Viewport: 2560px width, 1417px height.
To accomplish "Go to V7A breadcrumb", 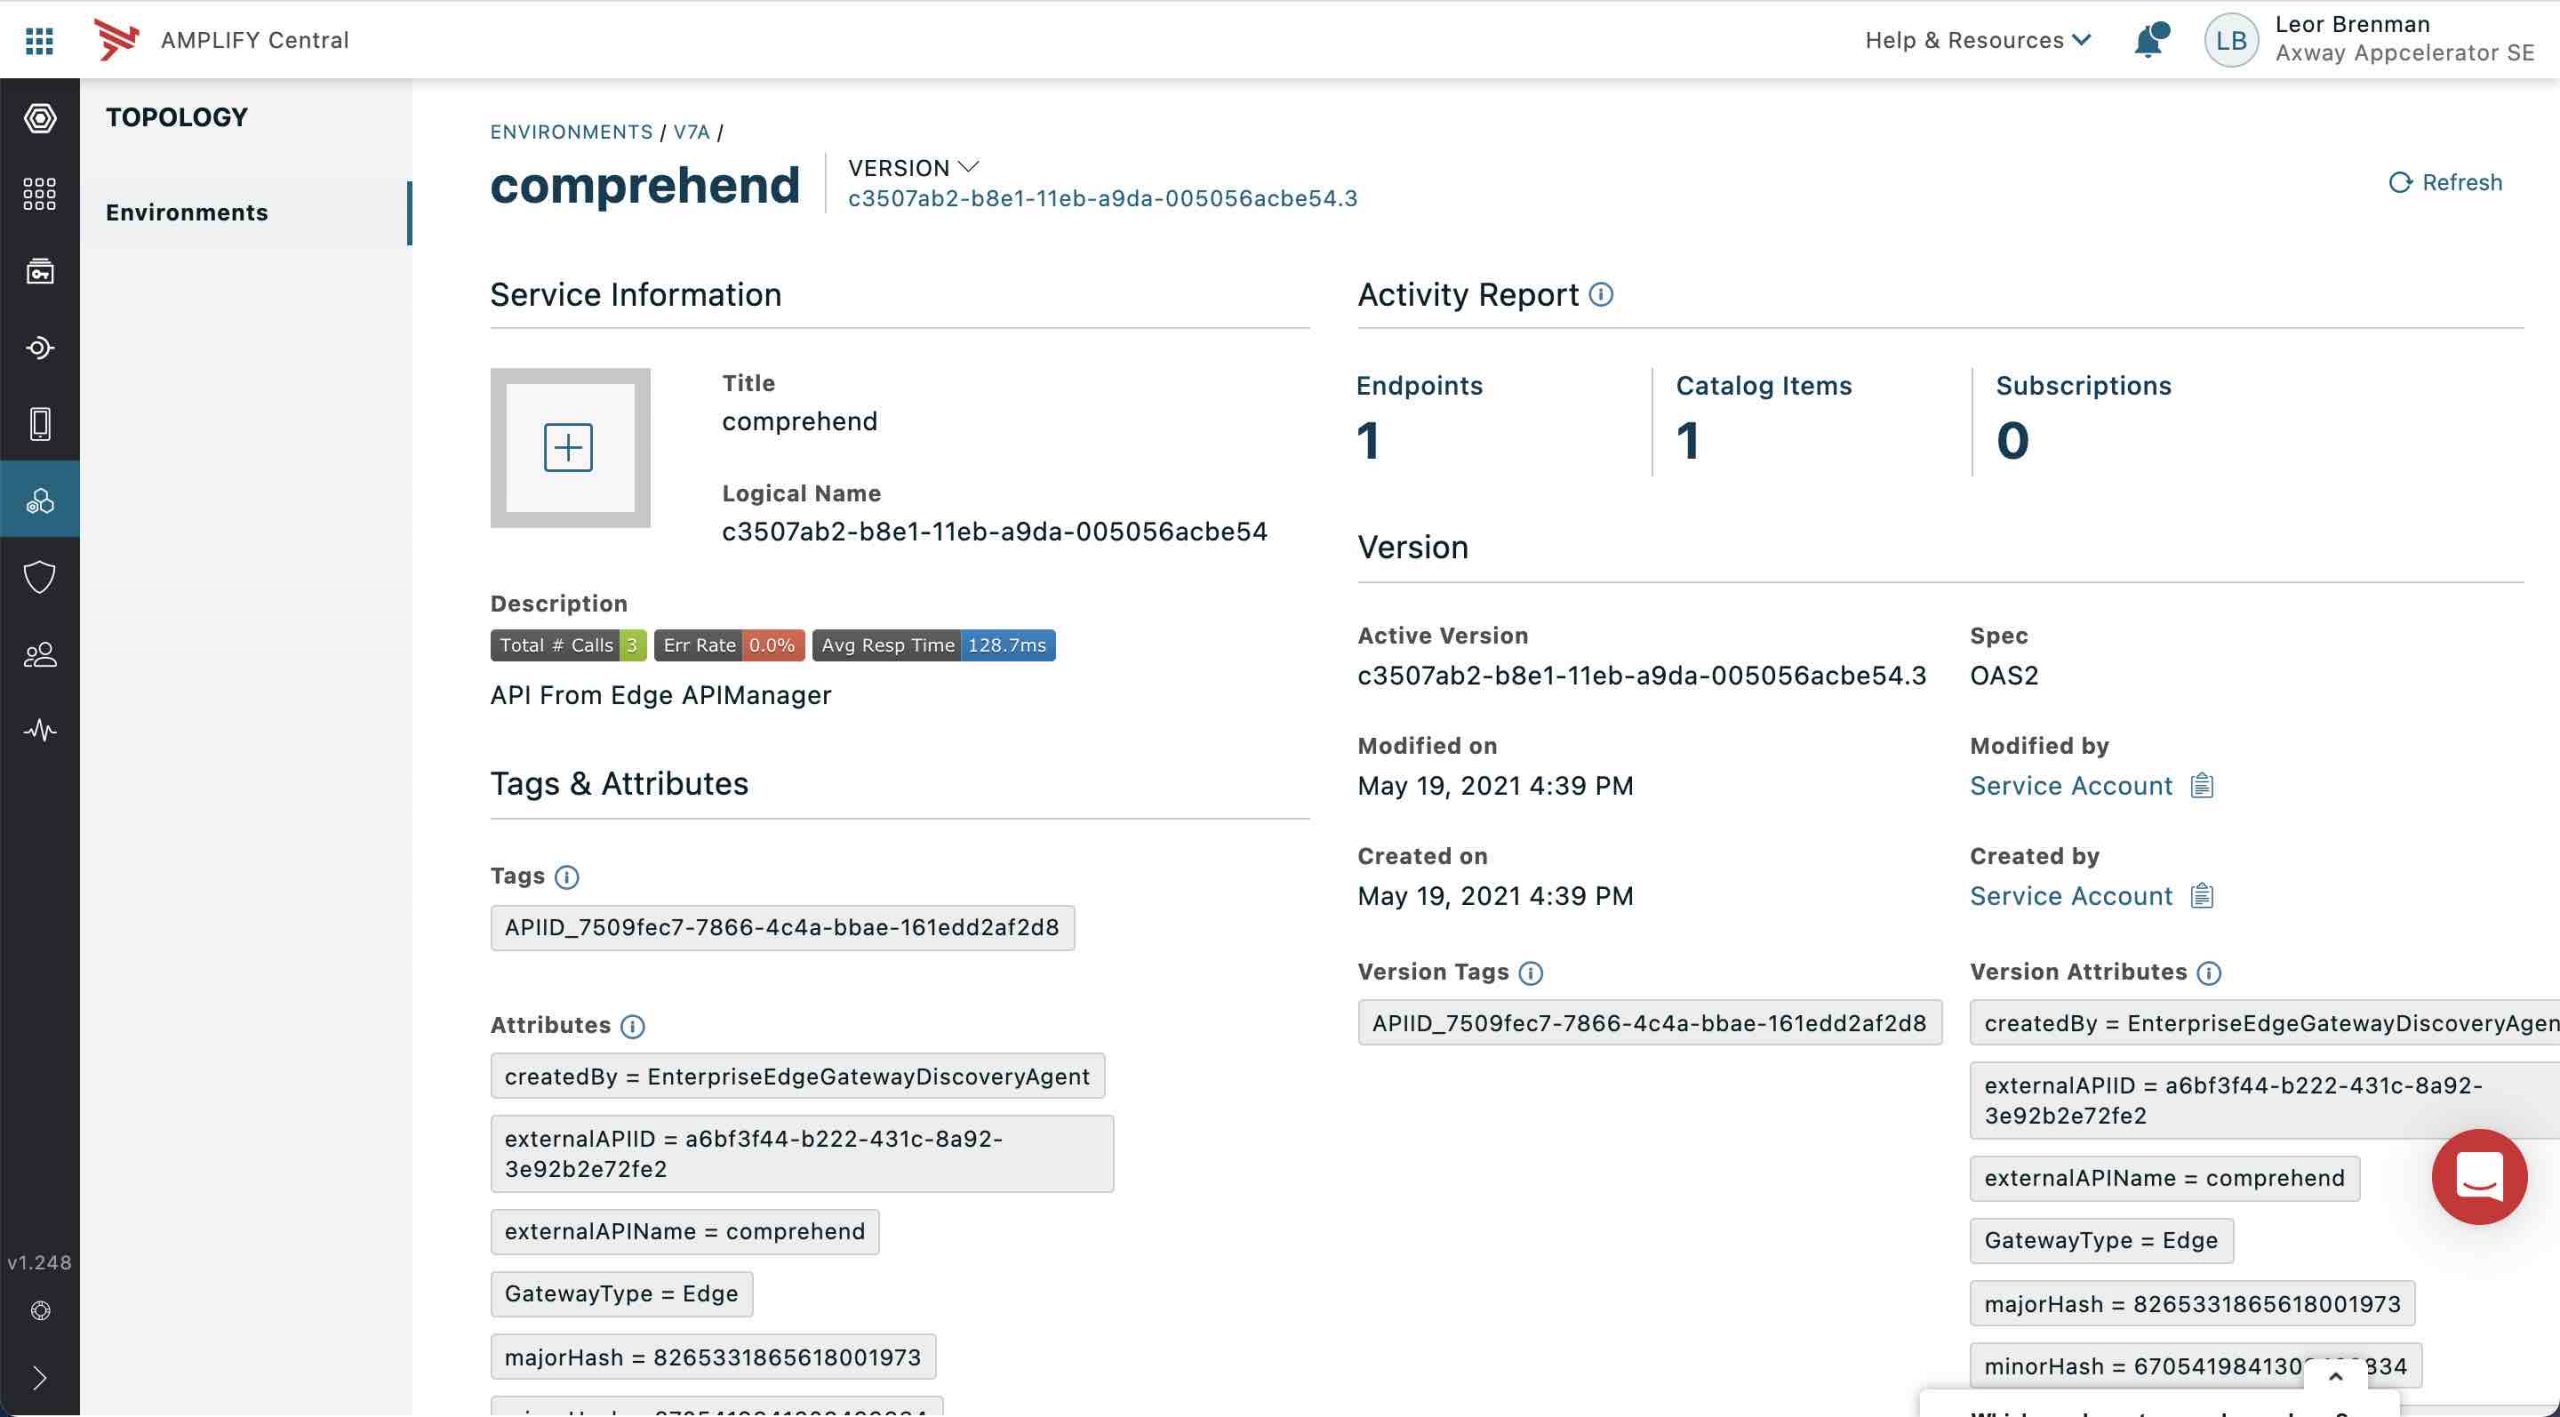I will pos(691,131).
